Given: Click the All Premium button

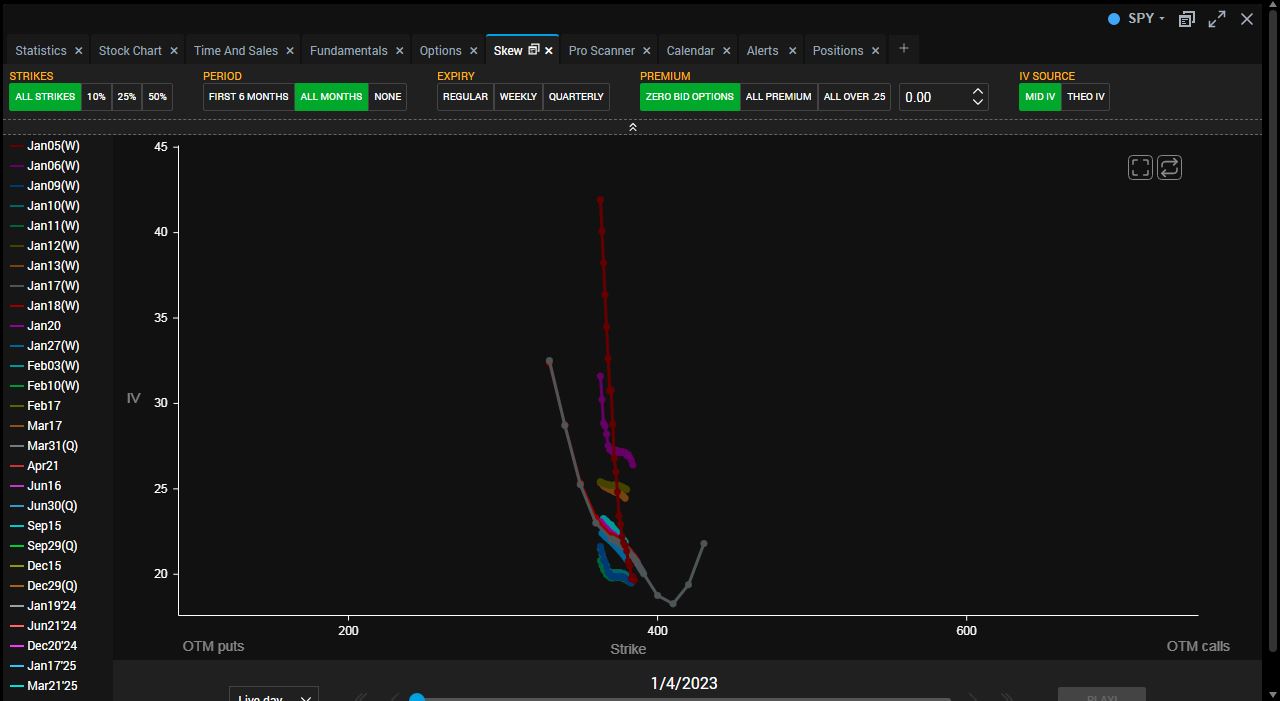Looking at the screenshot, I should coord(778,97).
